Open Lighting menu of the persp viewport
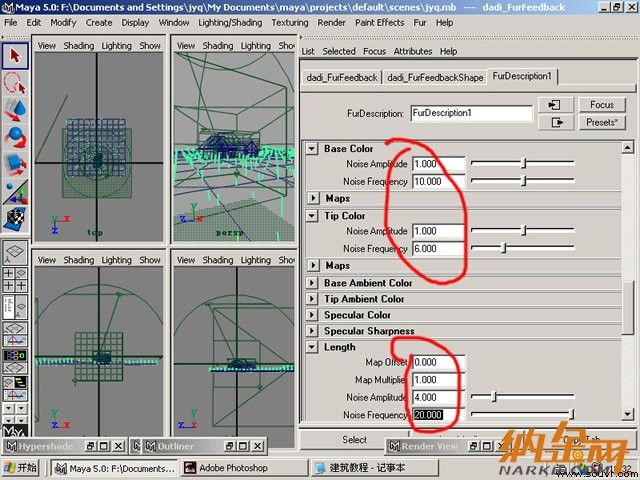The height and width of the screenshot is (480, 640). (x=256, y=46)
